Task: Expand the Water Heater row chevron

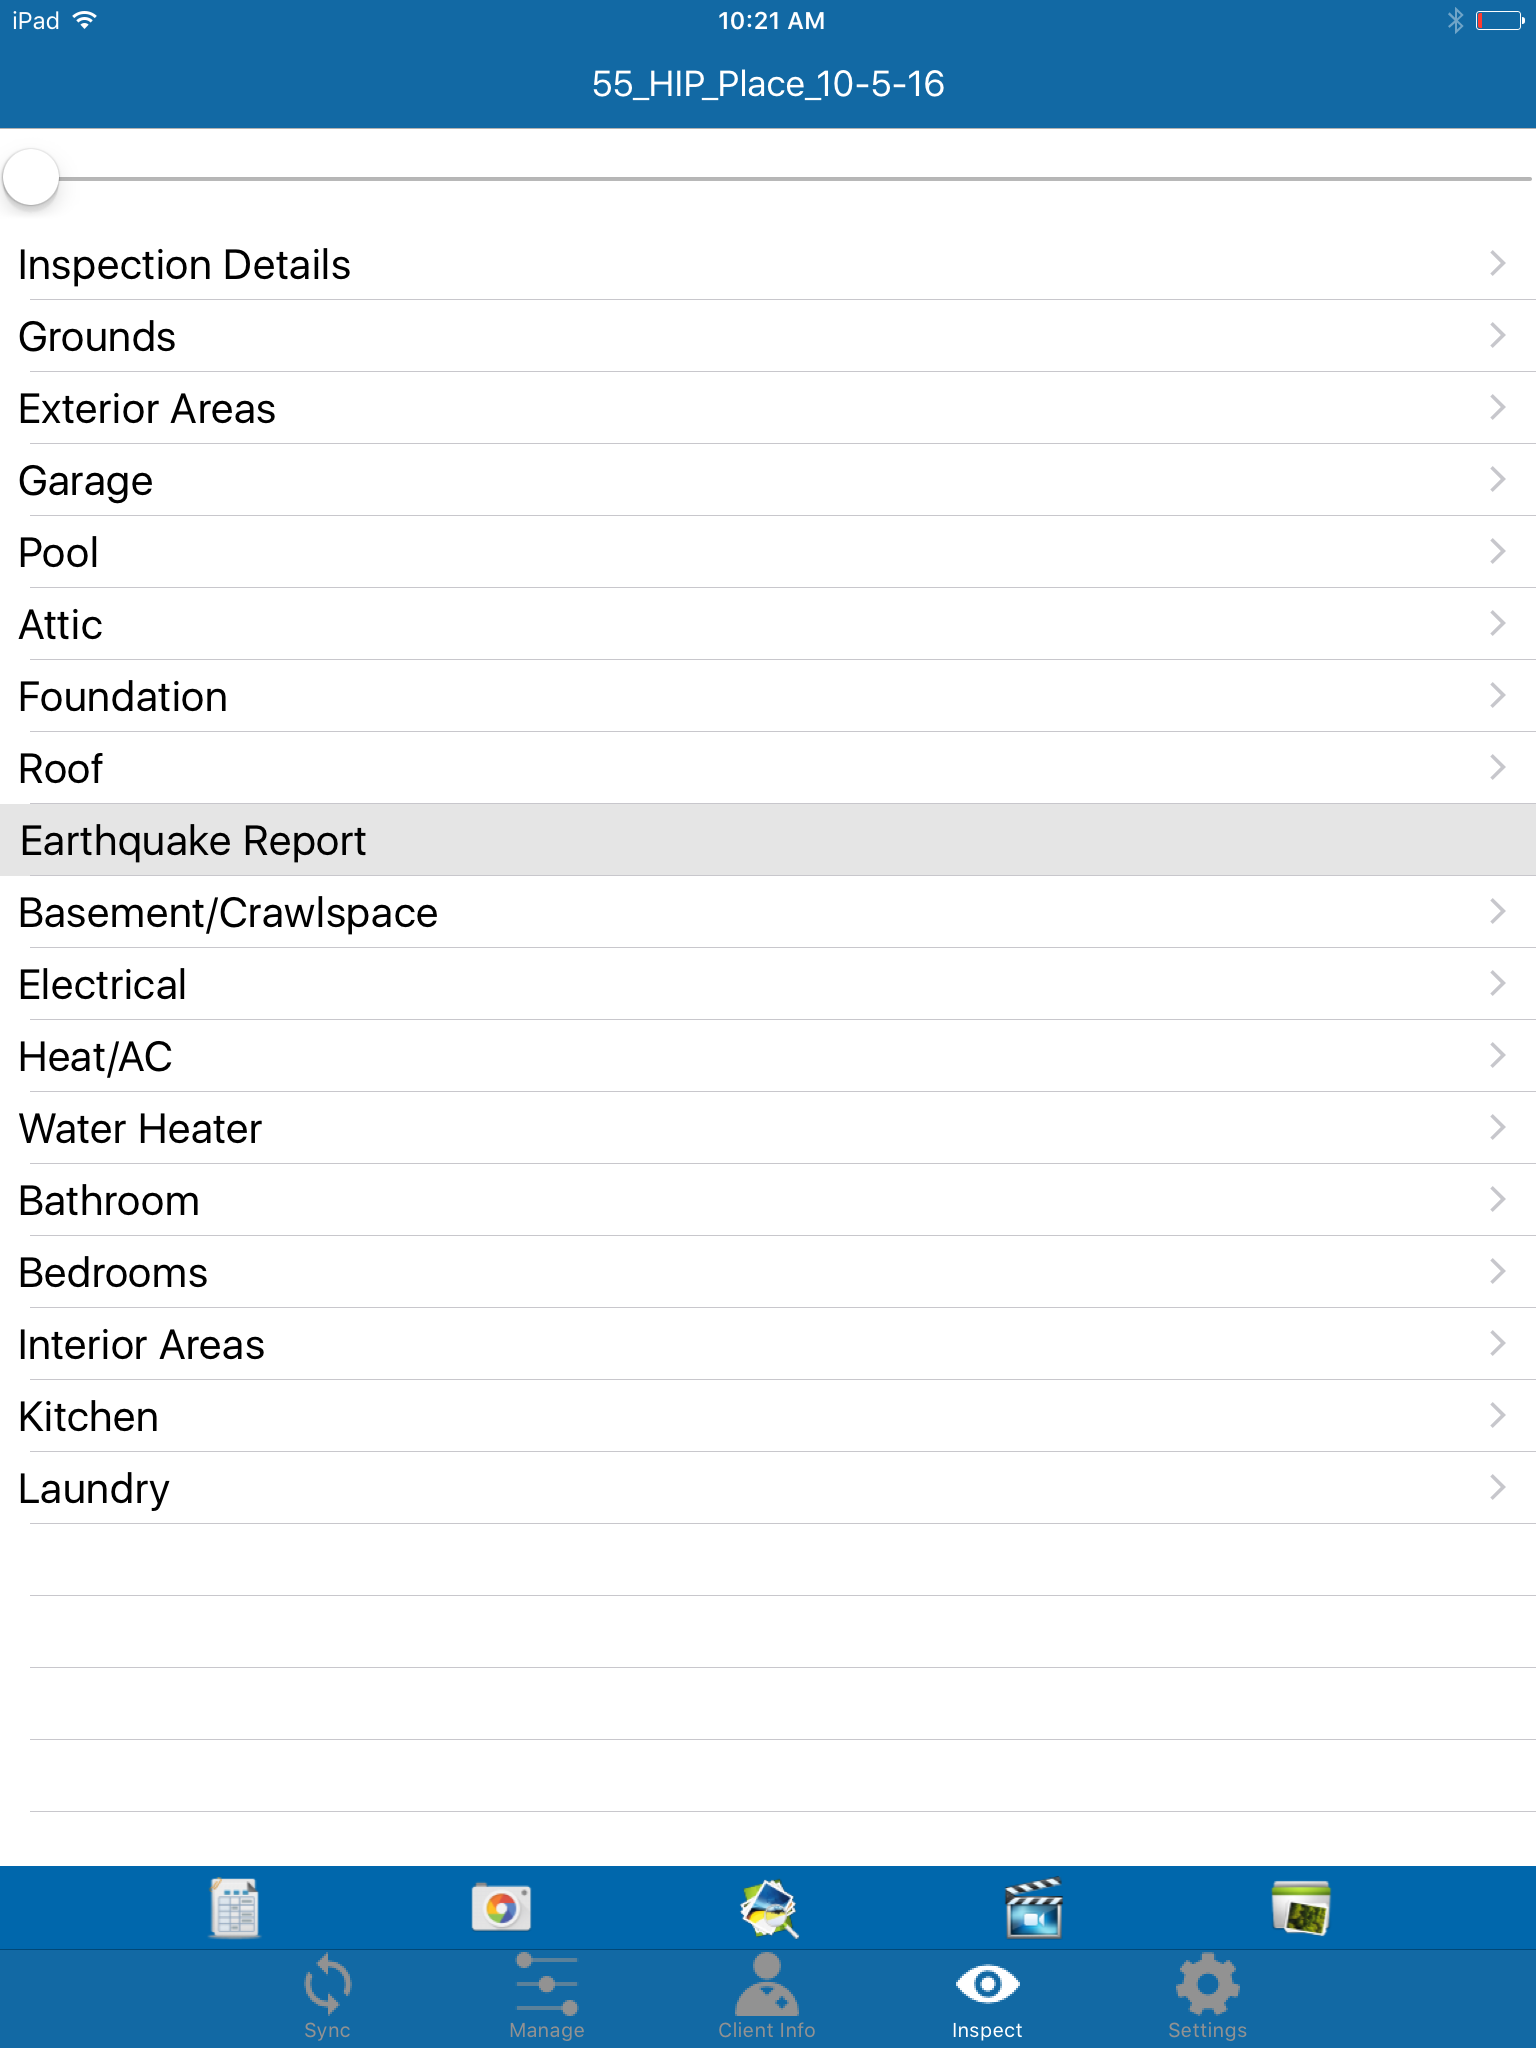Action: coord(1497,1128)
